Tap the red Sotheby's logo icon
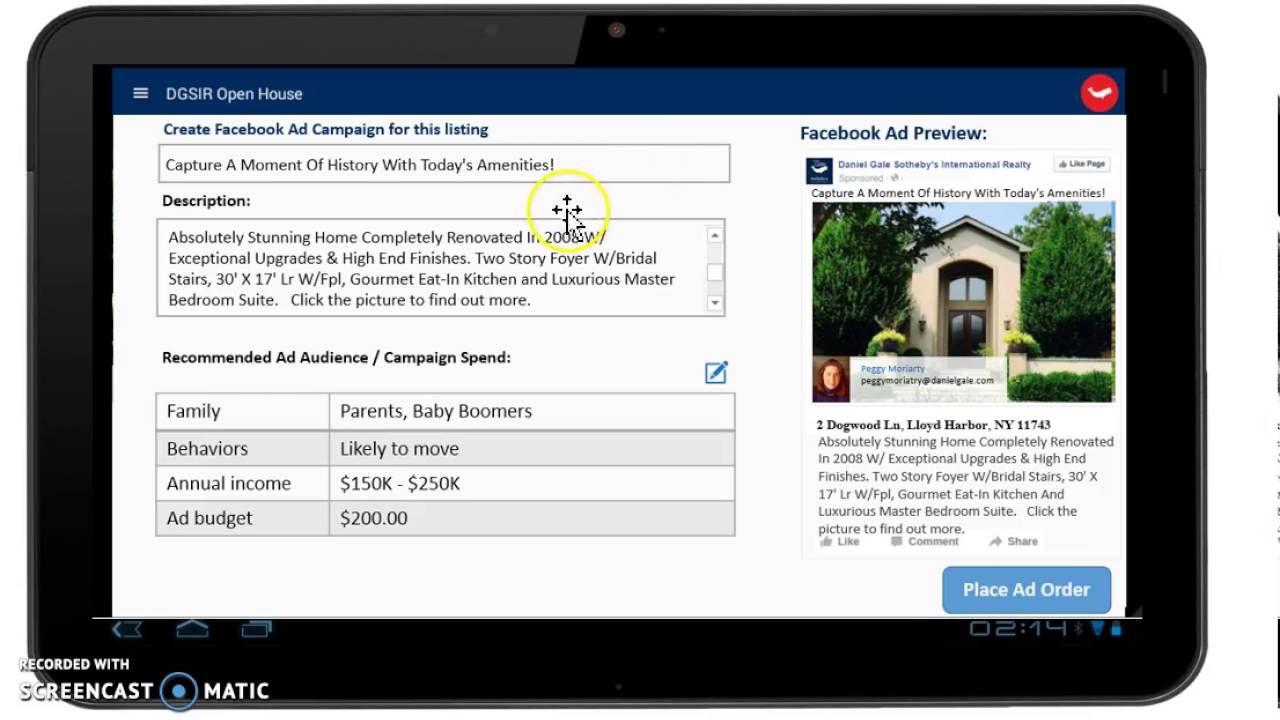 (x=1099, y=93)
